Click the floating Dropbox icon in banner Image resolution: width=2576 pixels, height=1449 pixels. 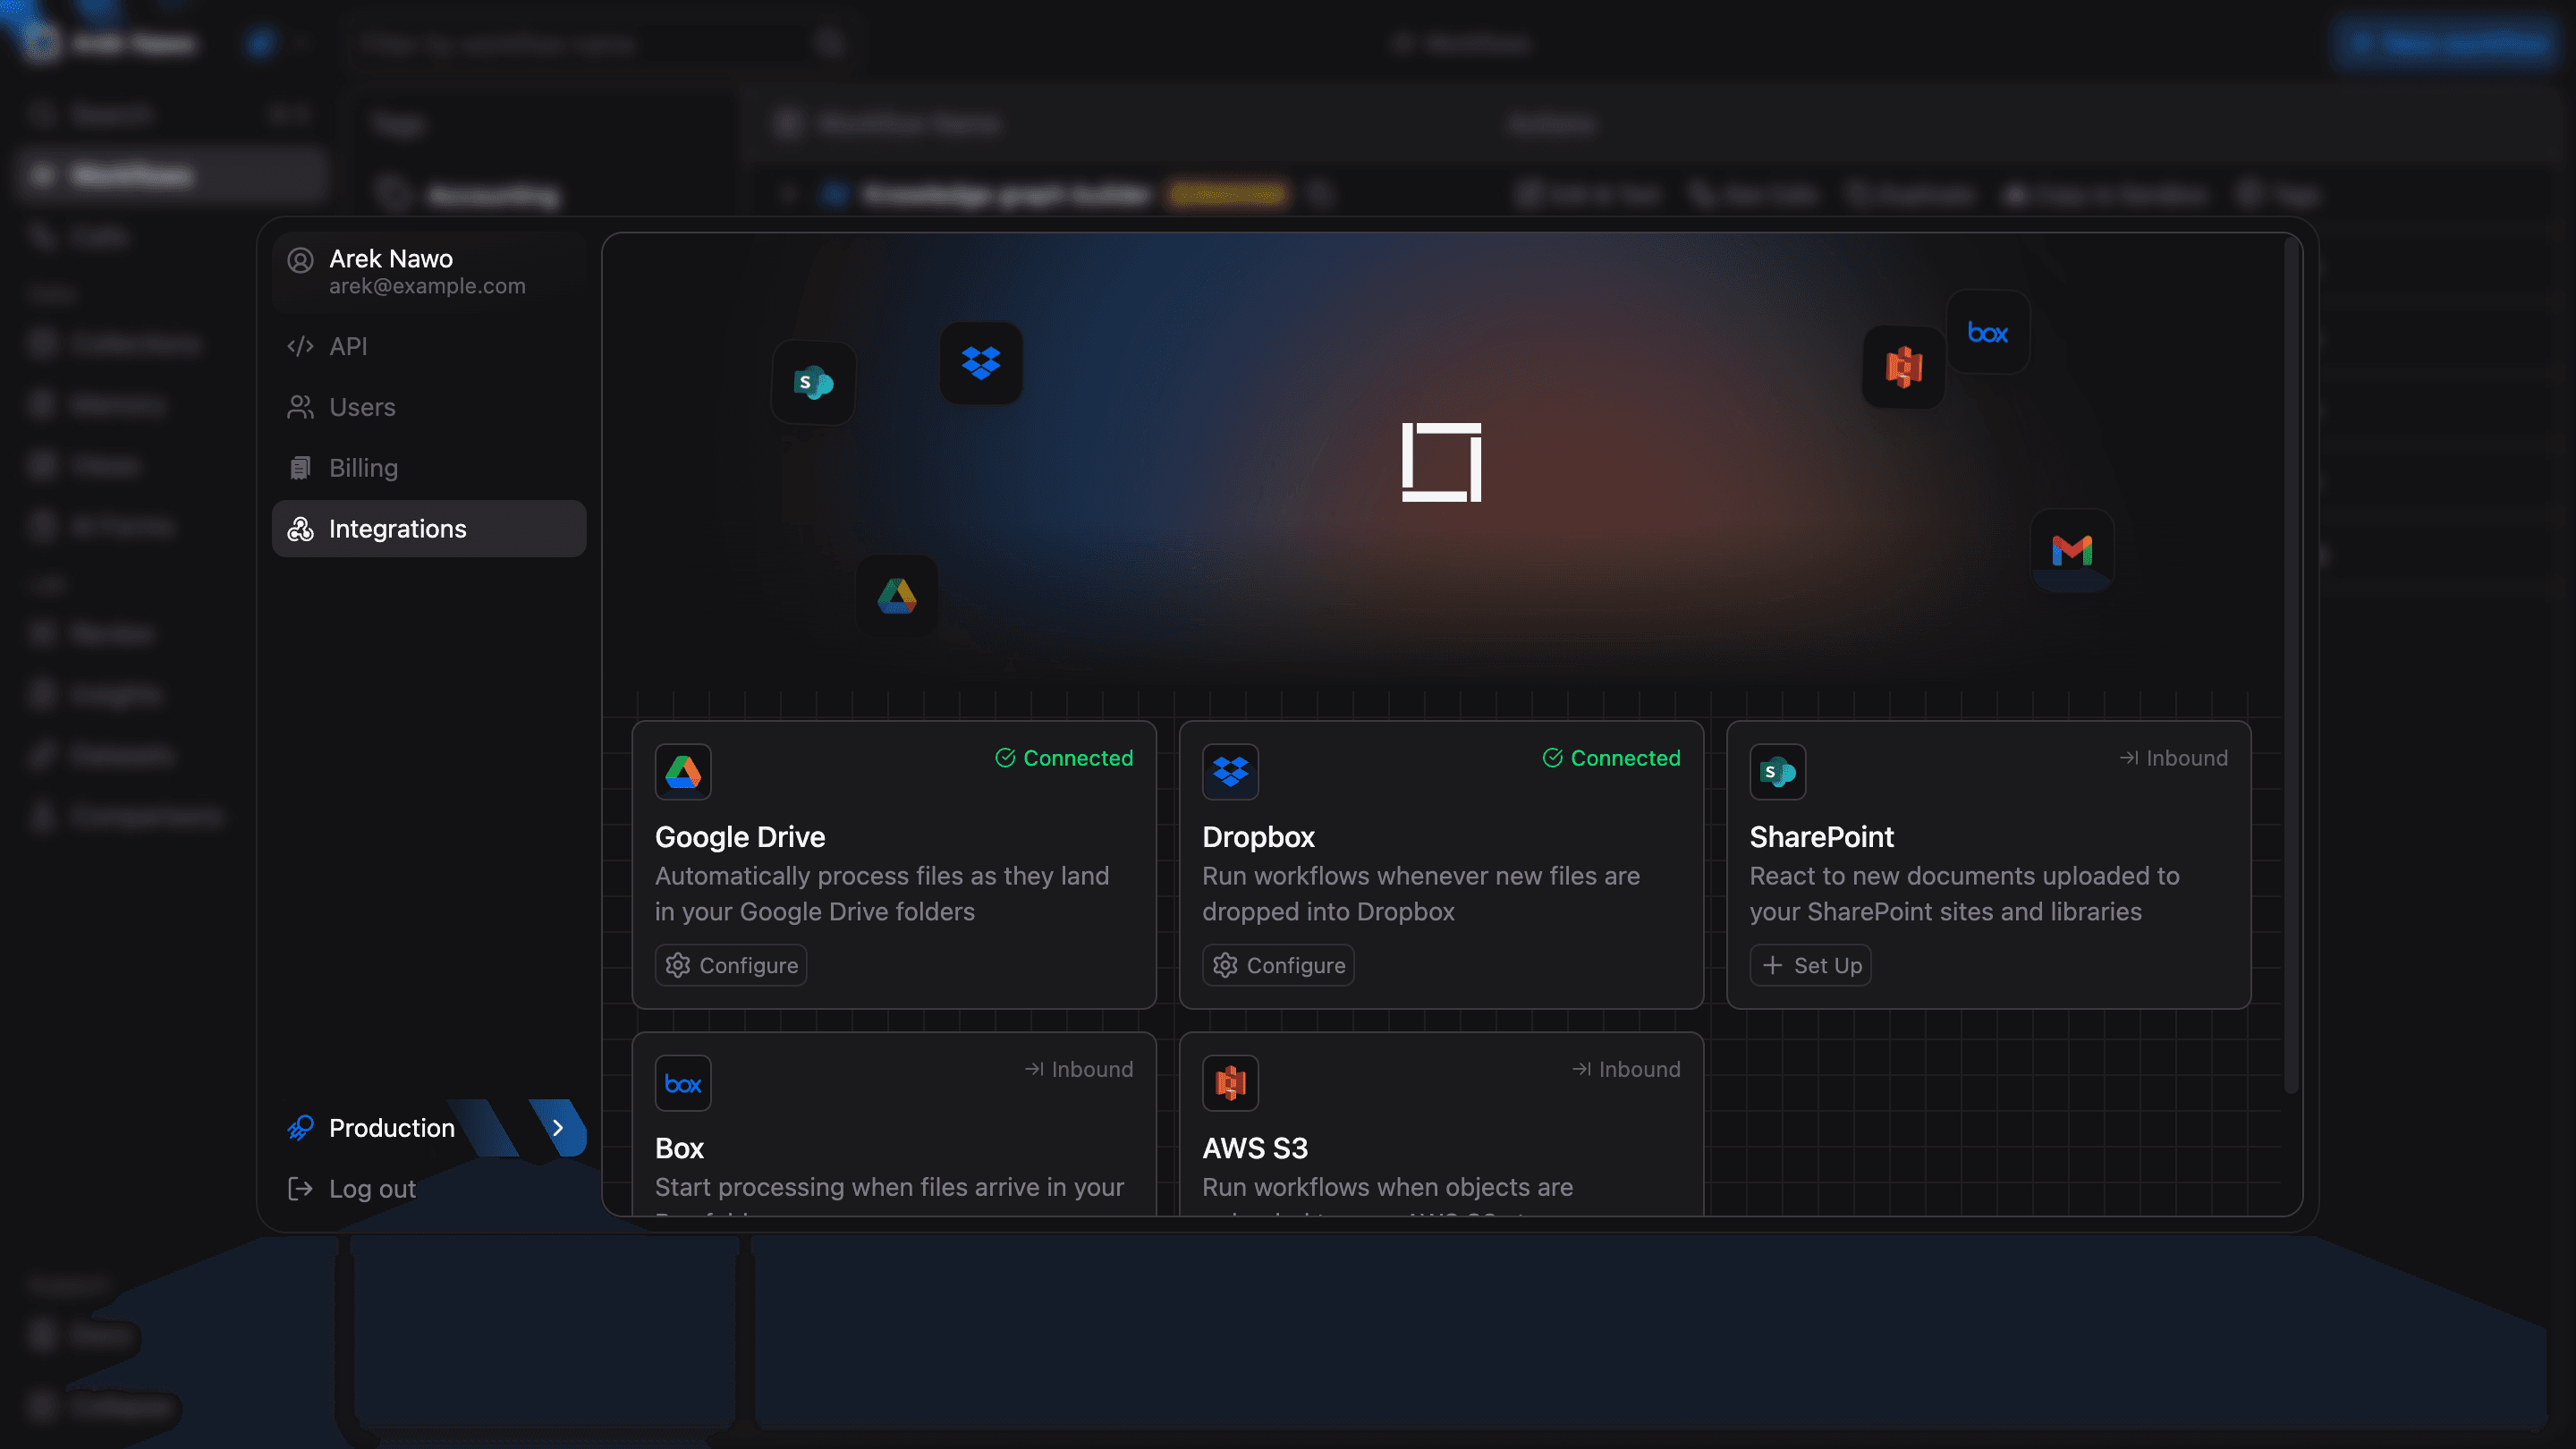[x=981, y=363]
